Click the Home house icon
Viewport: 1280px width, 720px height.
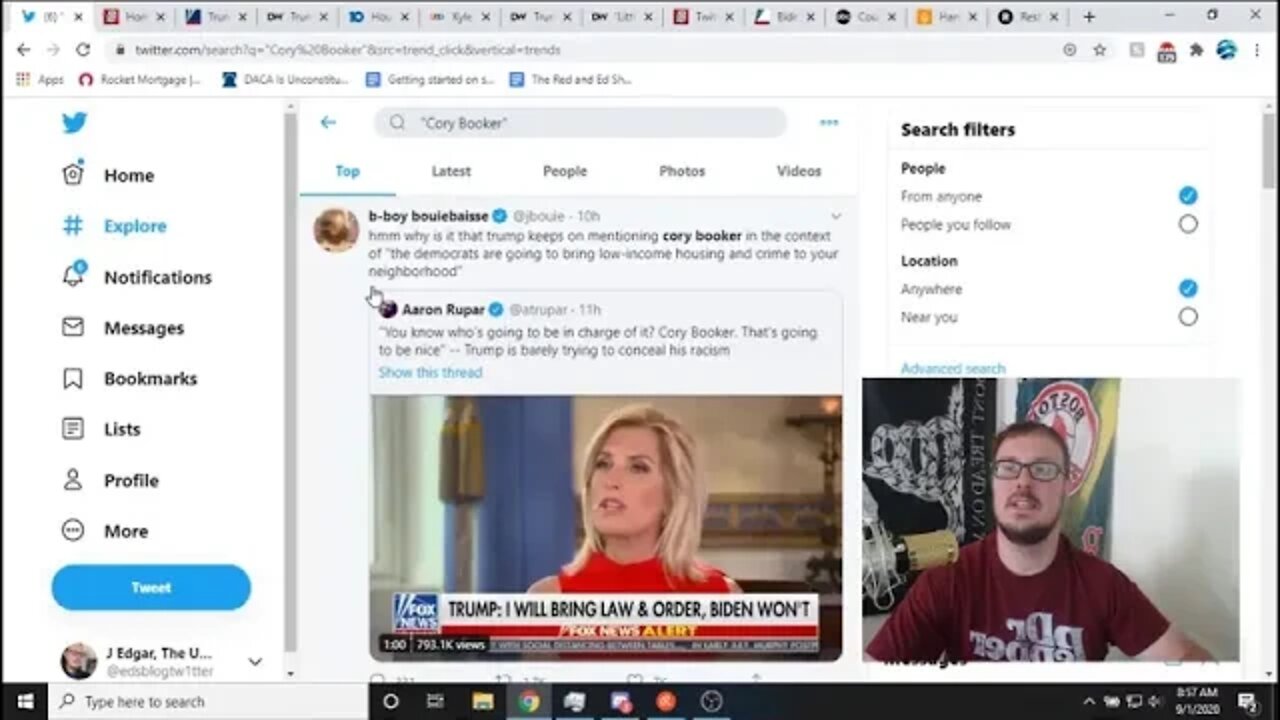pos(73,175)
